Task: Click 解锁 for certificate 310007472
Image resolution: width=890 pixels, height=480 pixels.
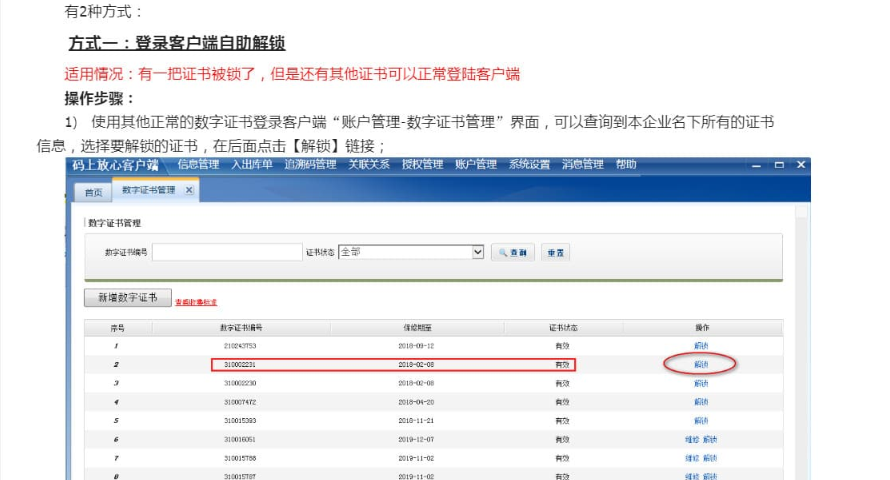Action: tap(702, 402)
